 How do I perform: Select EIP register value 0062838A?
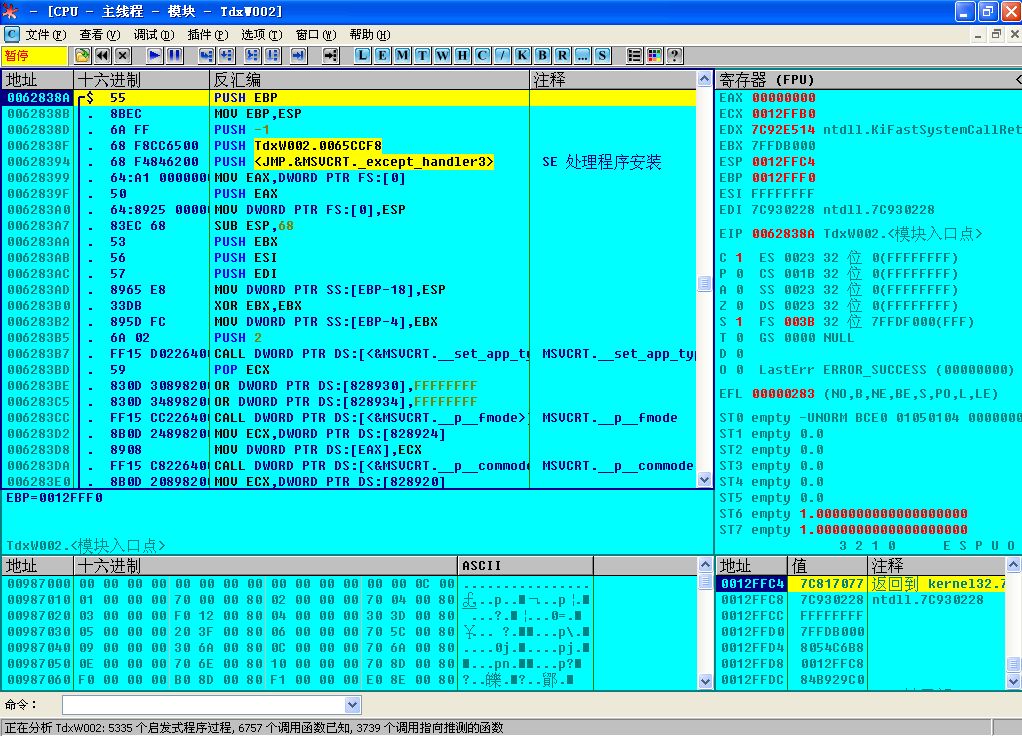pyautogui.click(x=783, y=233)
